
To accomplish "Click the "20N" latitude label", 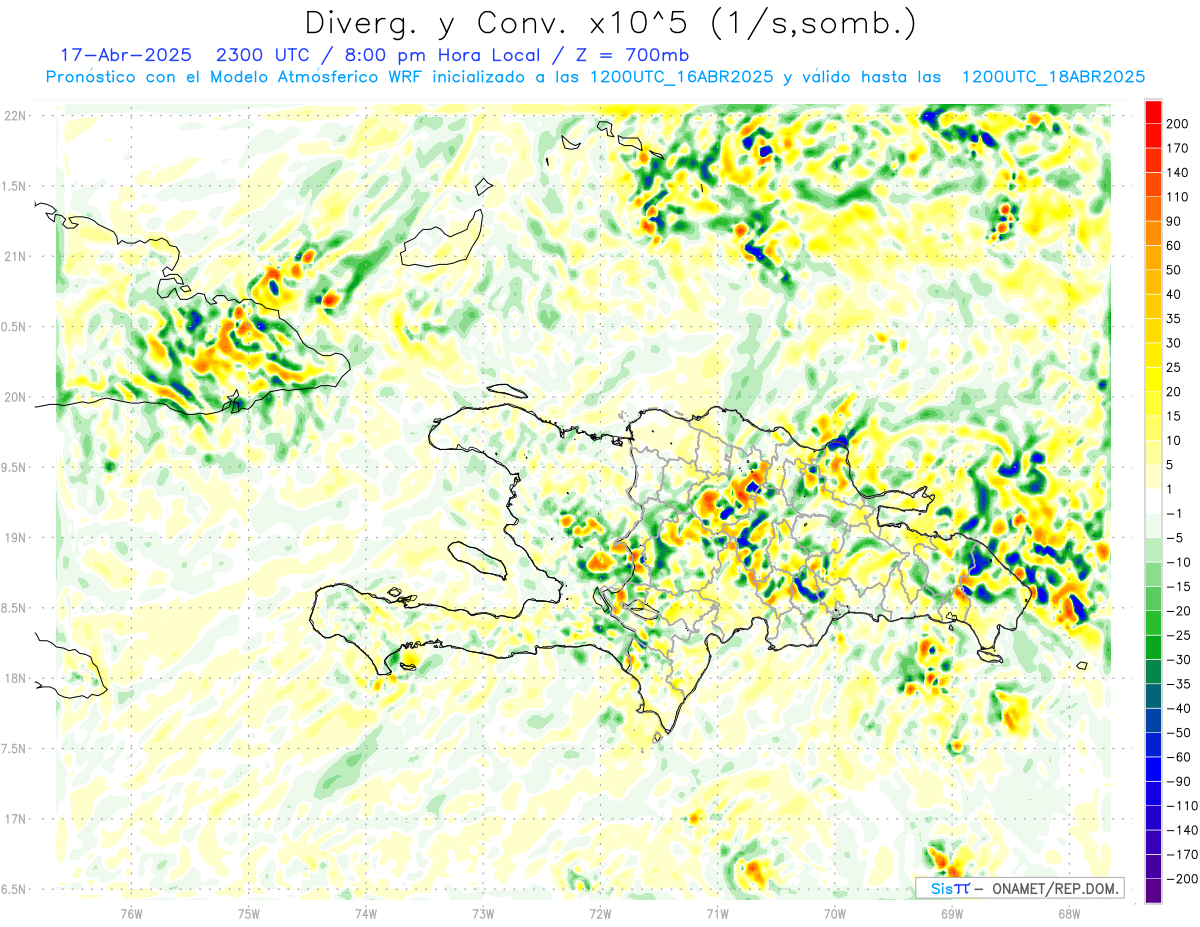I will (17, 397).
